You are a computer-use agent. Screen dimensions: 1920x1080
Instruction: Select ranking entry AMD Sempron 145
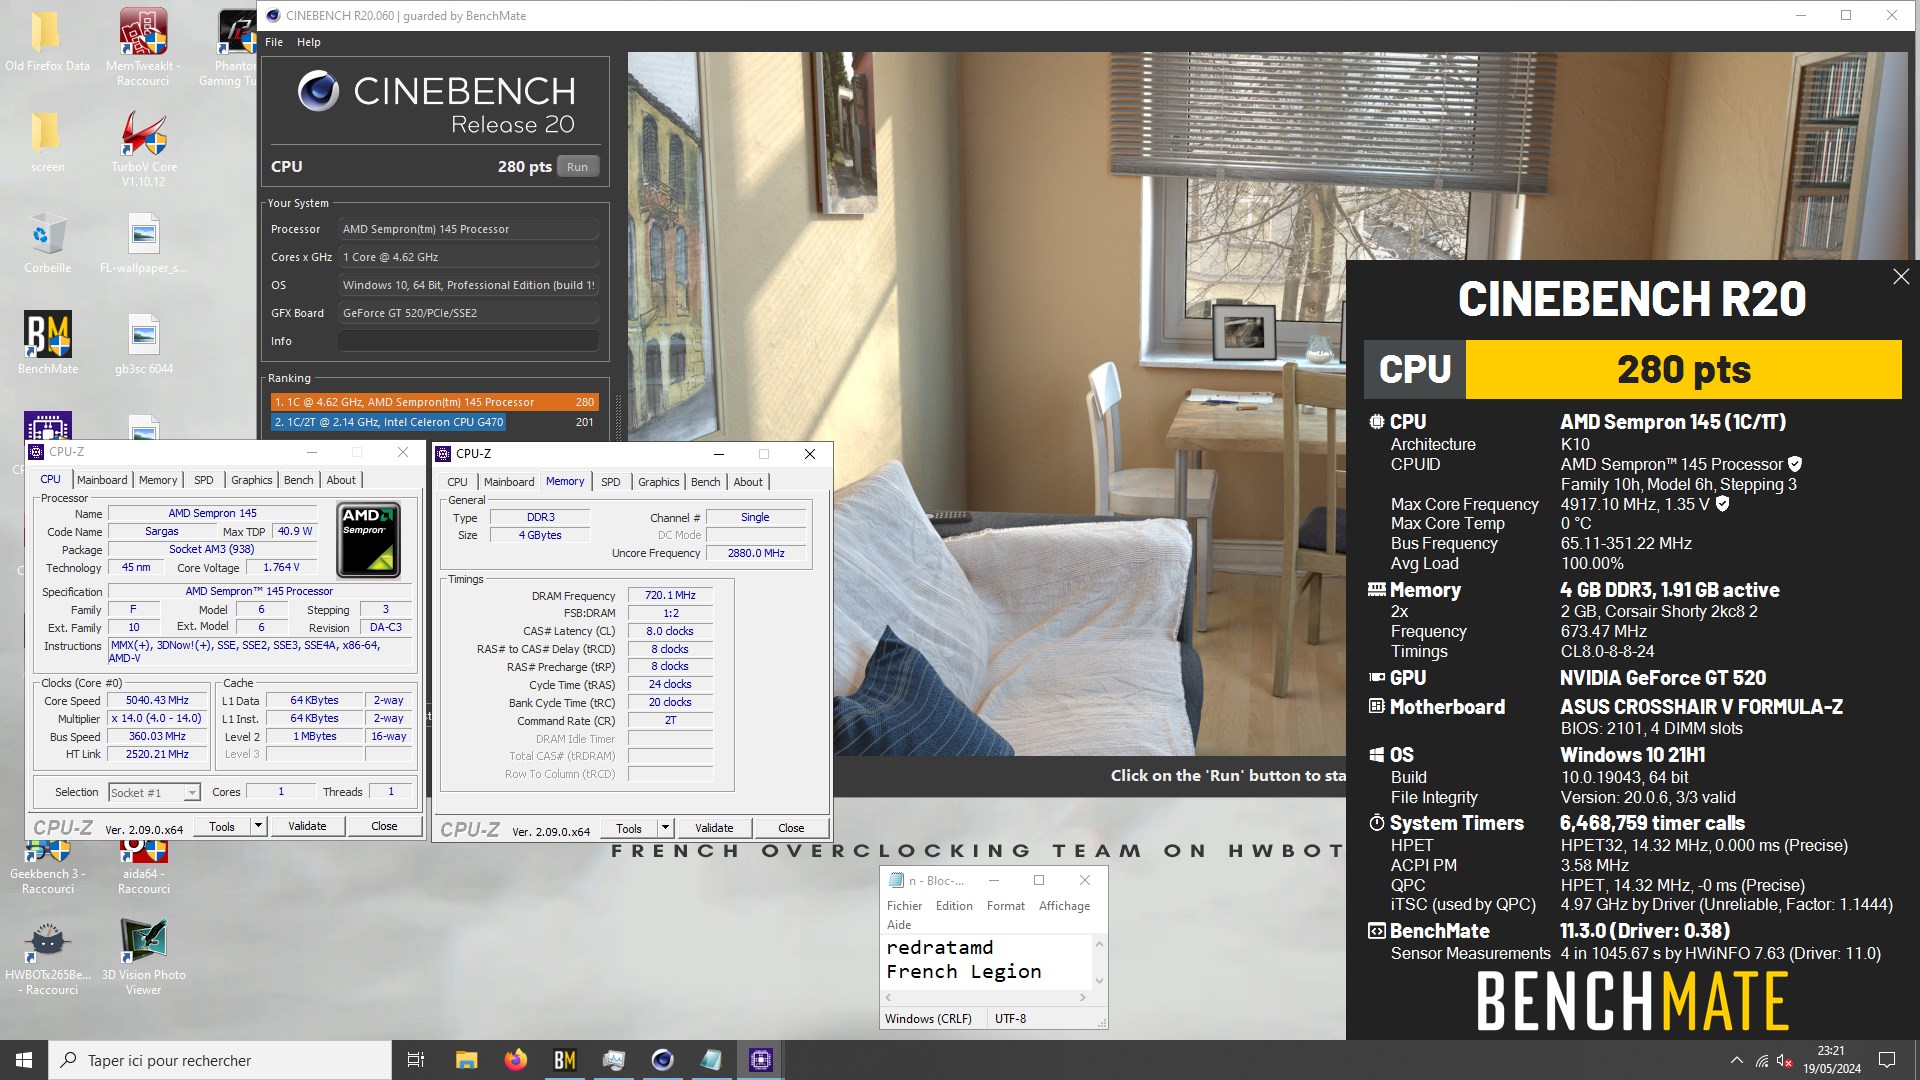[435, 402]
